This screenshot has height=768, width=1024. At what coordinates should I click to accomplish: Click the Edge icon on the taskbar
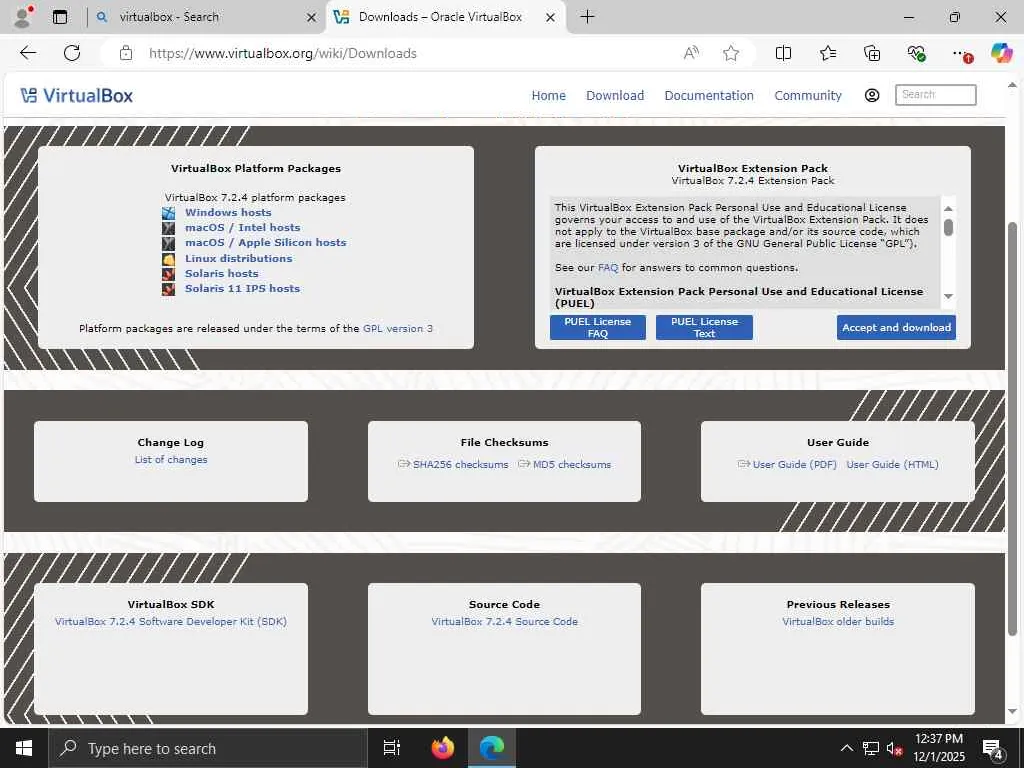click(x=492, y=748)
